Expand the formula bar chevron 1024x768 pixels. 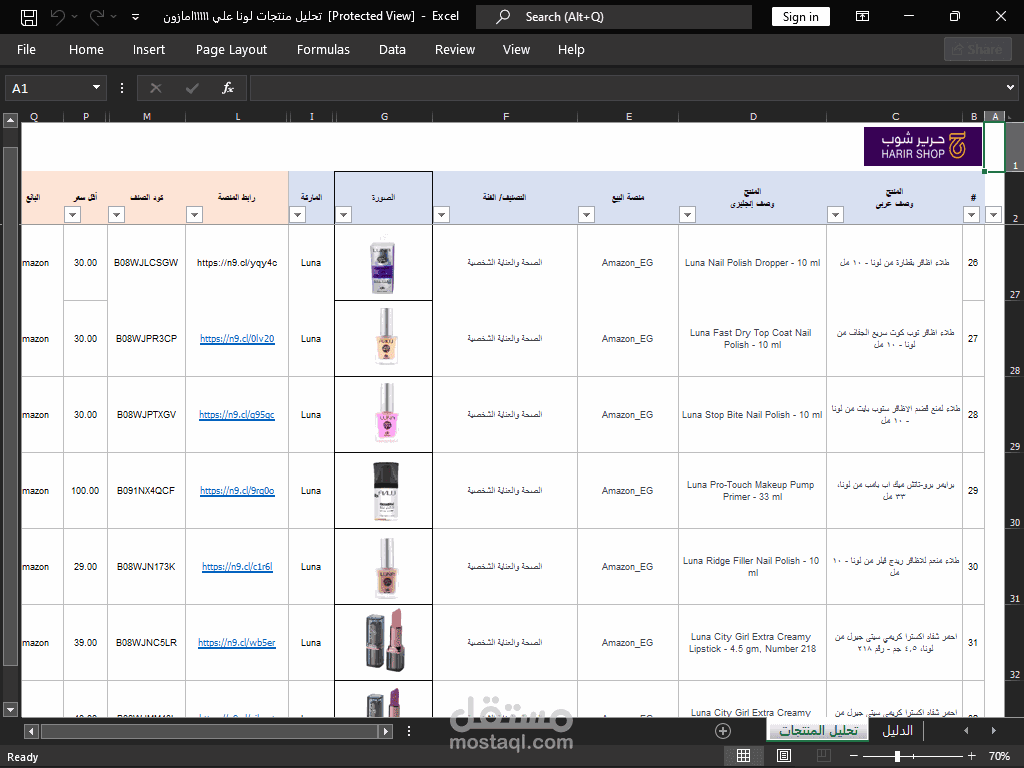tap(1010, 88)
